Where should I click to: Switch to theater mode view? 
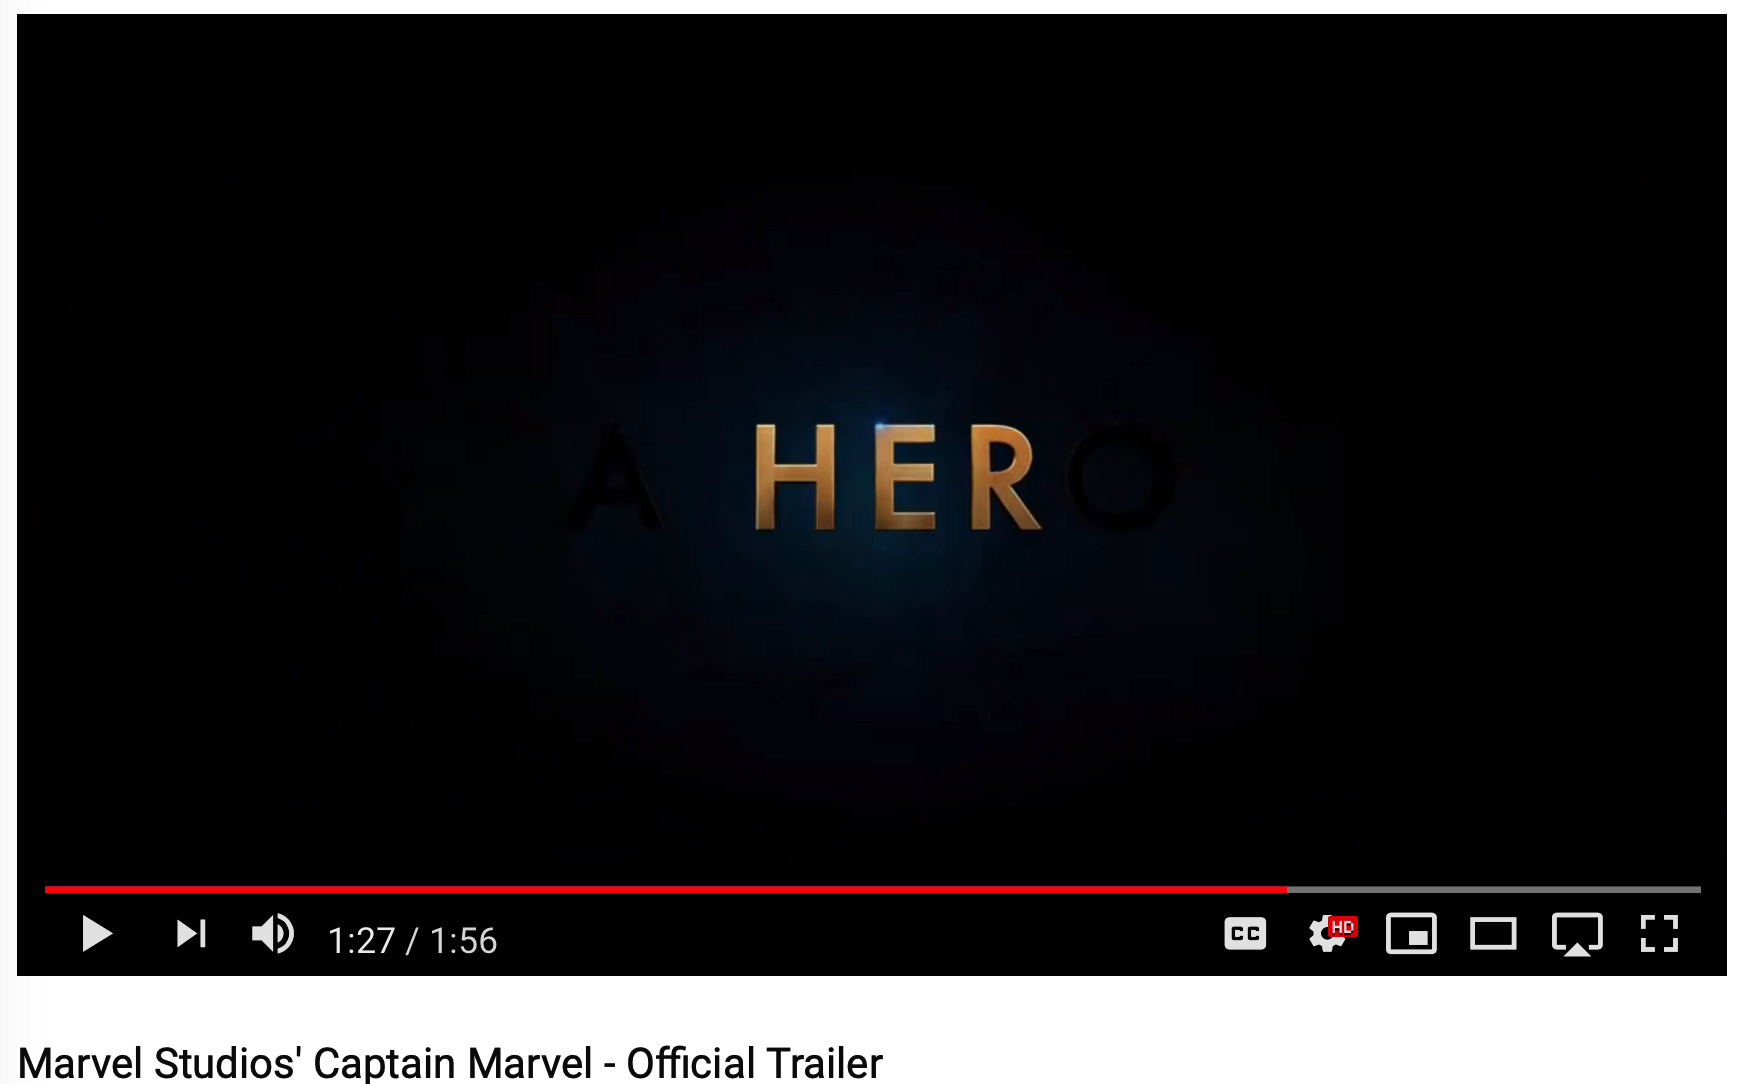pos(1493,934)
